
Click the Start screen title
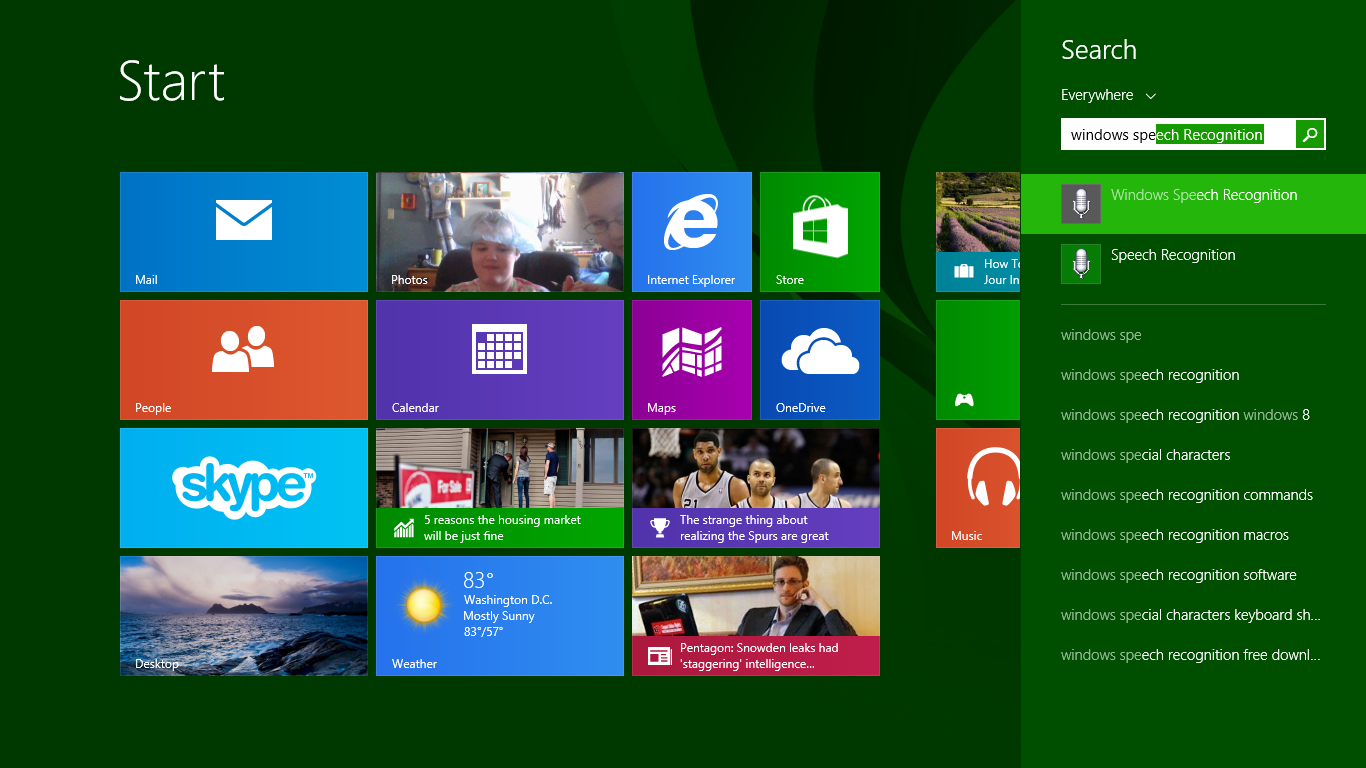pos(172,81)
